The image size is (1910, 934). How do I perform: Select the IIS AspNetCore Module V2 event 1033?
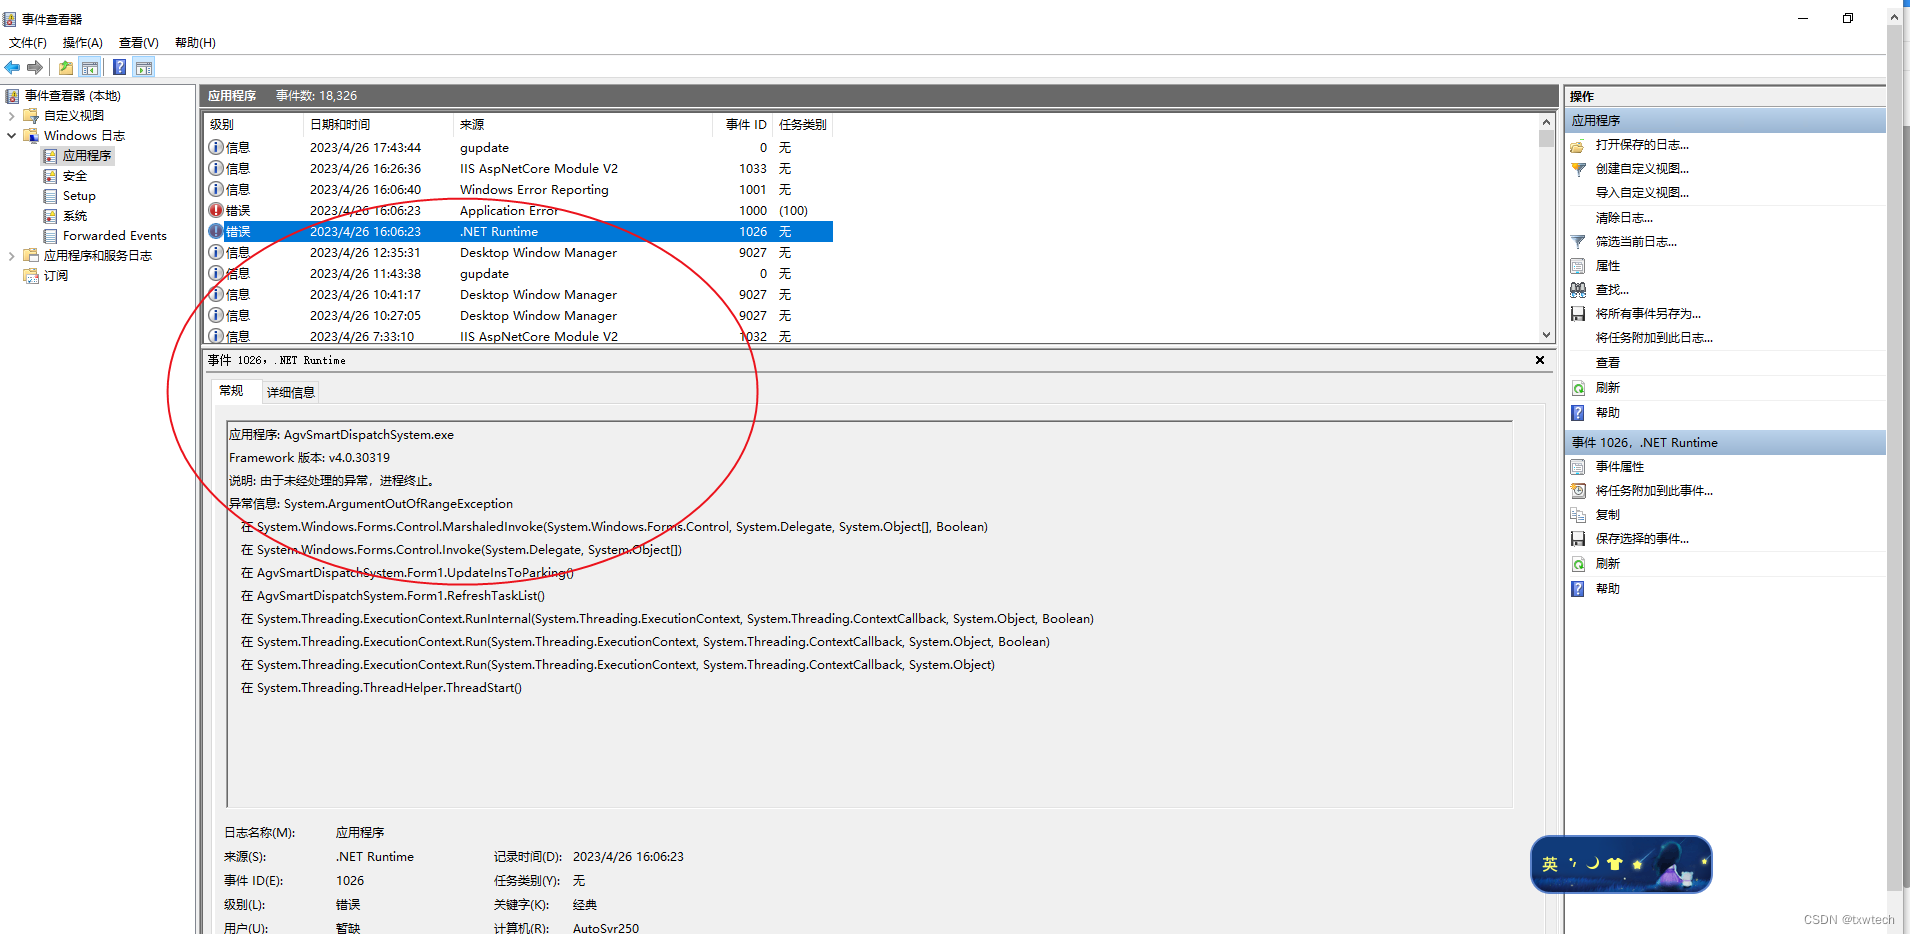(518, 169)
